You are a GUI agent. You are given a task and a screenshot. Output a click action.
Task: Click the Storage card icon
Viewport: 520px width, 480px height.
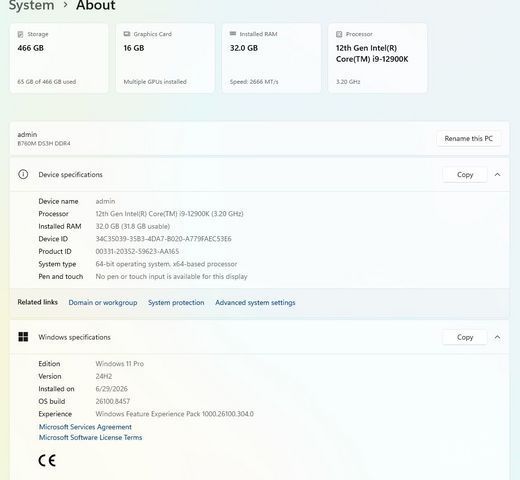coord(21,34)
